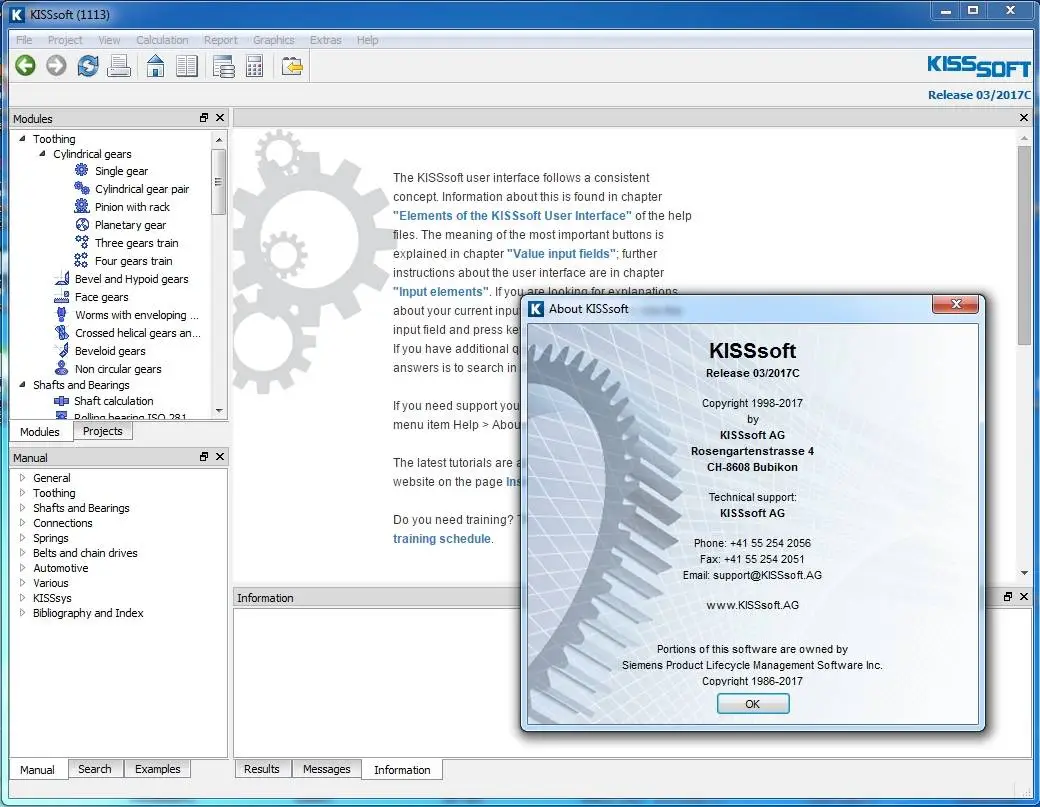
Task: Expand Connections in the Manual tree
Action: (x=23, y=523)
